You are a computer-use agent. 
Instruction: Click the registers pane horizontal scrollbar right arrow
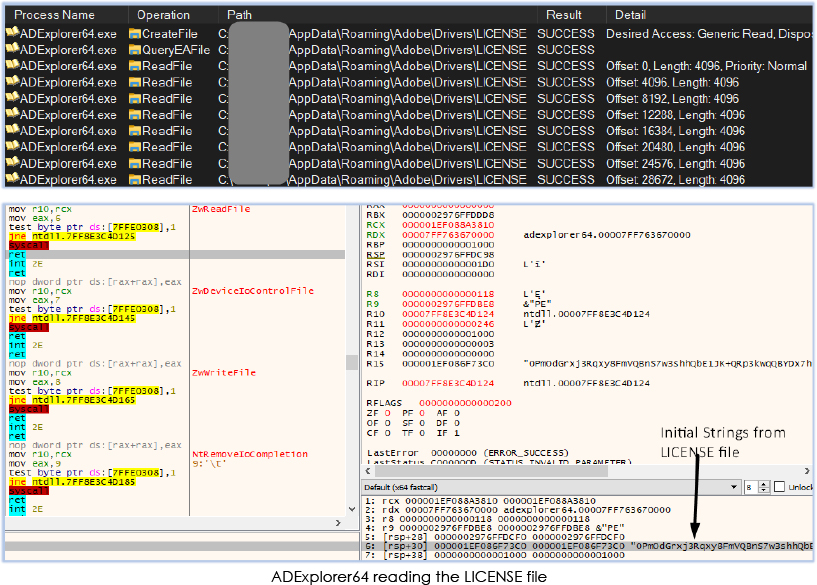(x=807, y=471)
